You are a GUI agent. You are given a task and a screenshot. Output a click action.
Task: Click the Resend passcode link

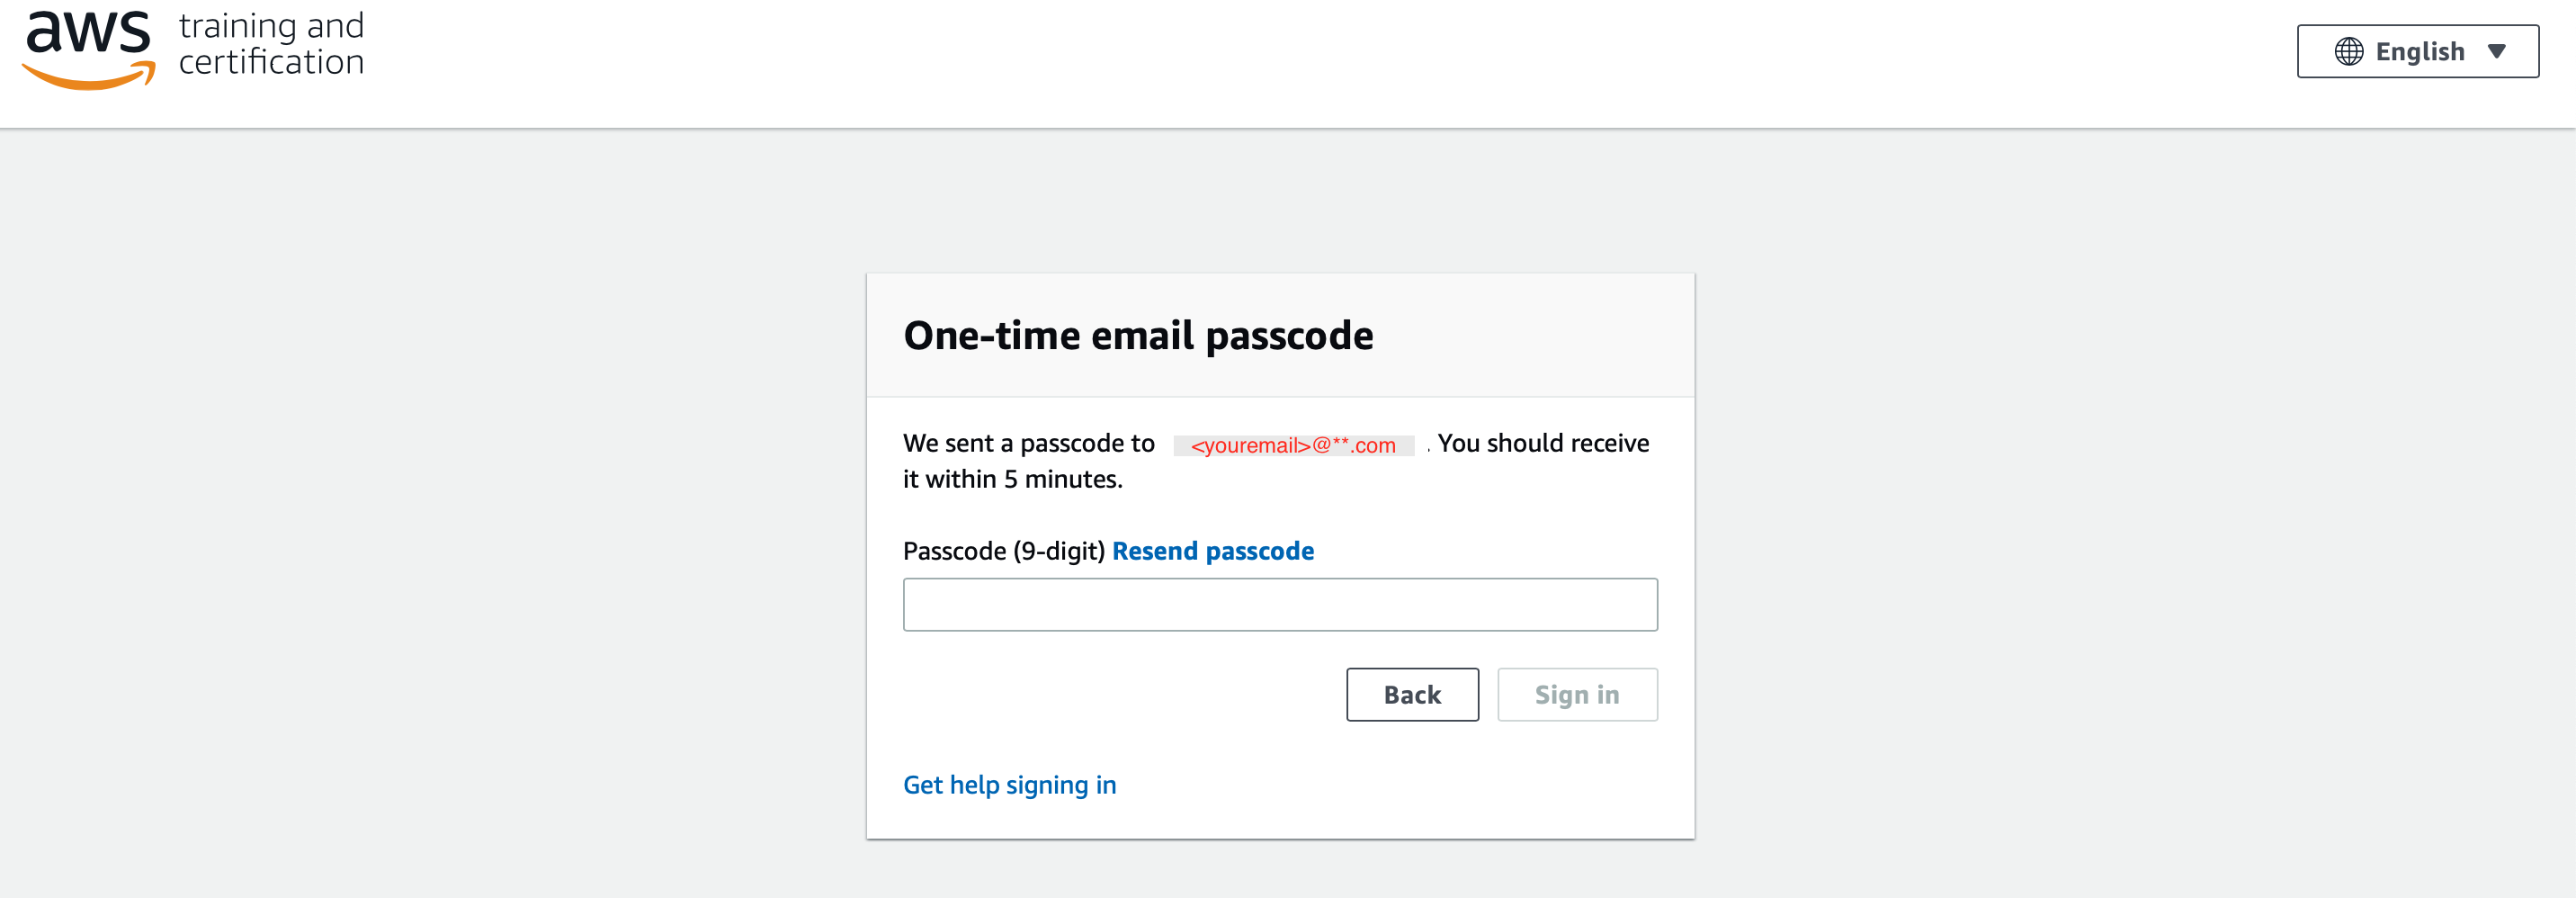tap(1212, 551)
